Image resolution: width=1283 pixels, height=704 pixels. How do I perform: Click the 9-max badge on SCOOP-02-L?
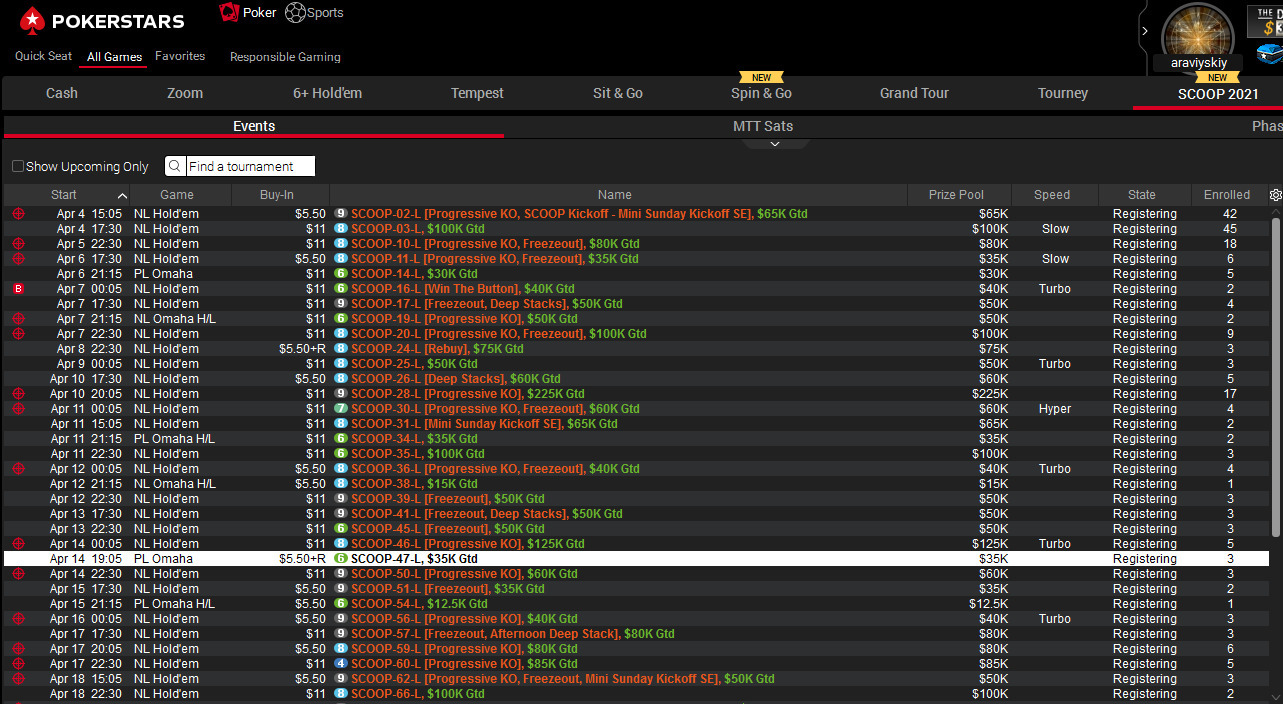pos(341,214)
